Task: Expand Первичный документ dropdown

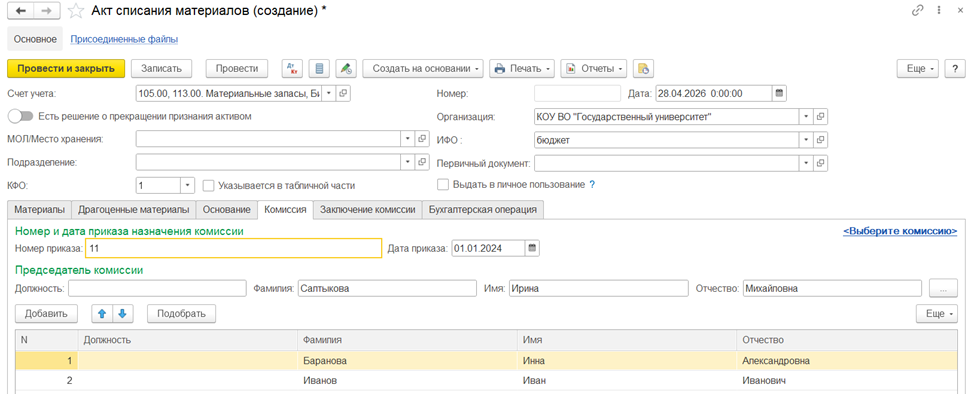Action: [806, 163]
